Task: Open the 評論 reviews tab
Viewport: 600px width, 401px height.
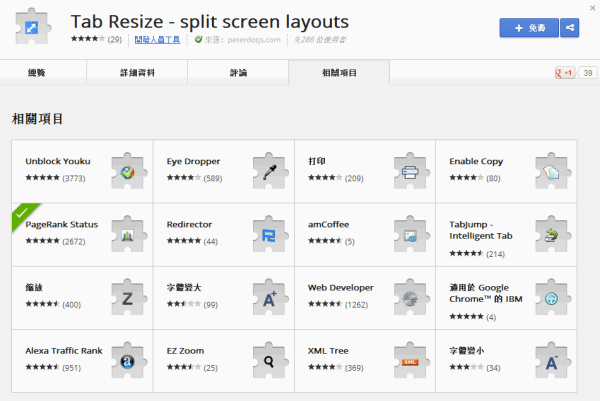Action: (238, 72)
